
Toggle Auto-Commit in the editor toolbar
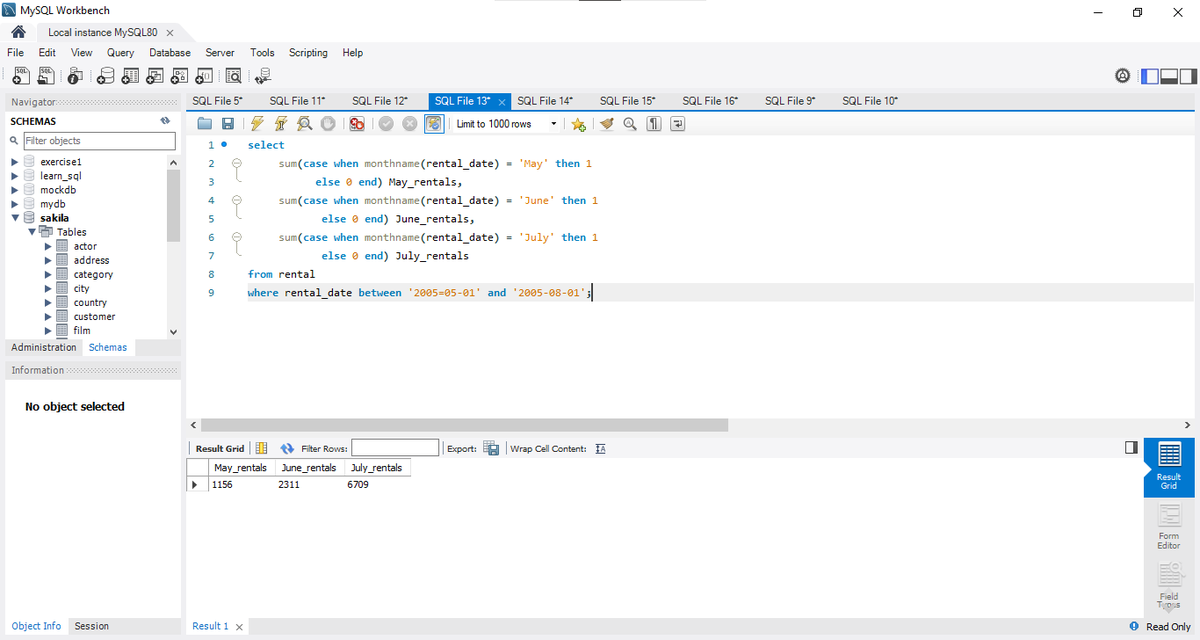click(434, 123)
